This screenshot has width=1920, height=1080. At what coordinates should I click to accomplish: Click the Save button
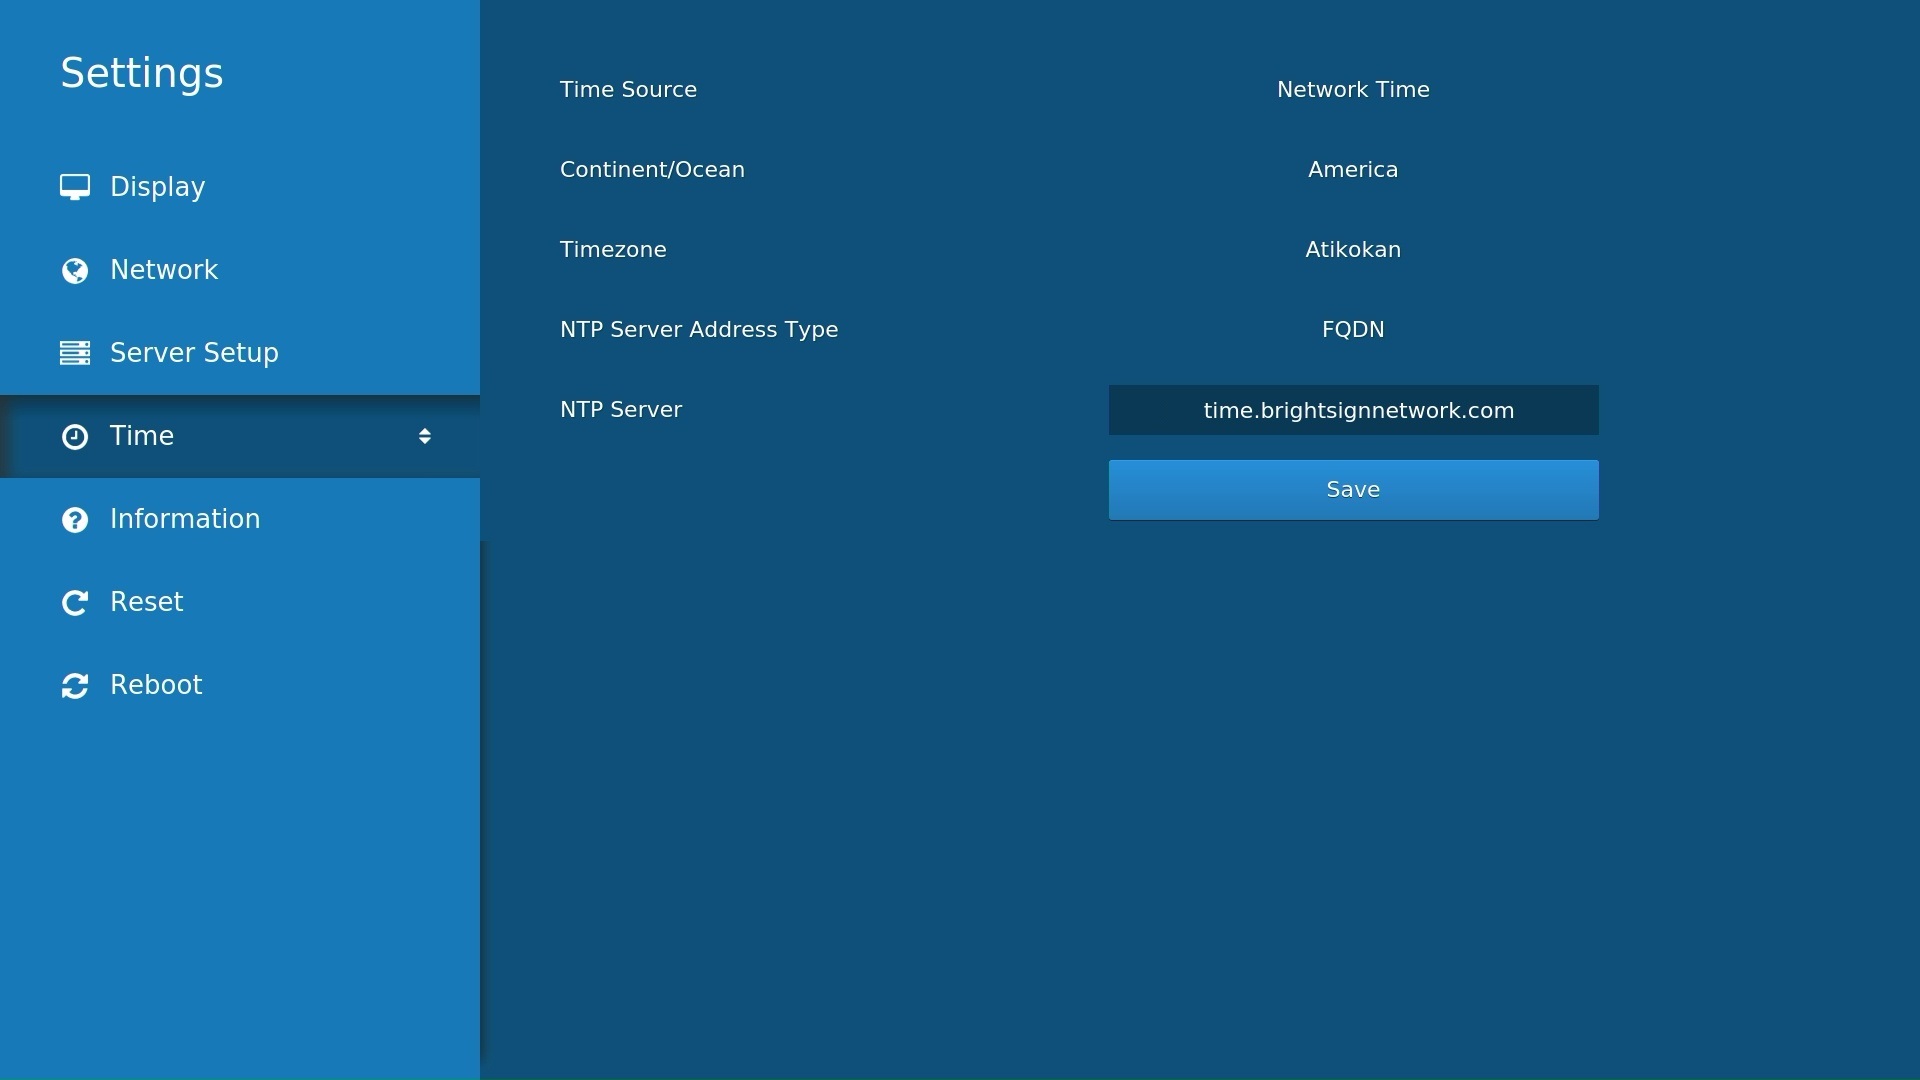click(1353, 489)
